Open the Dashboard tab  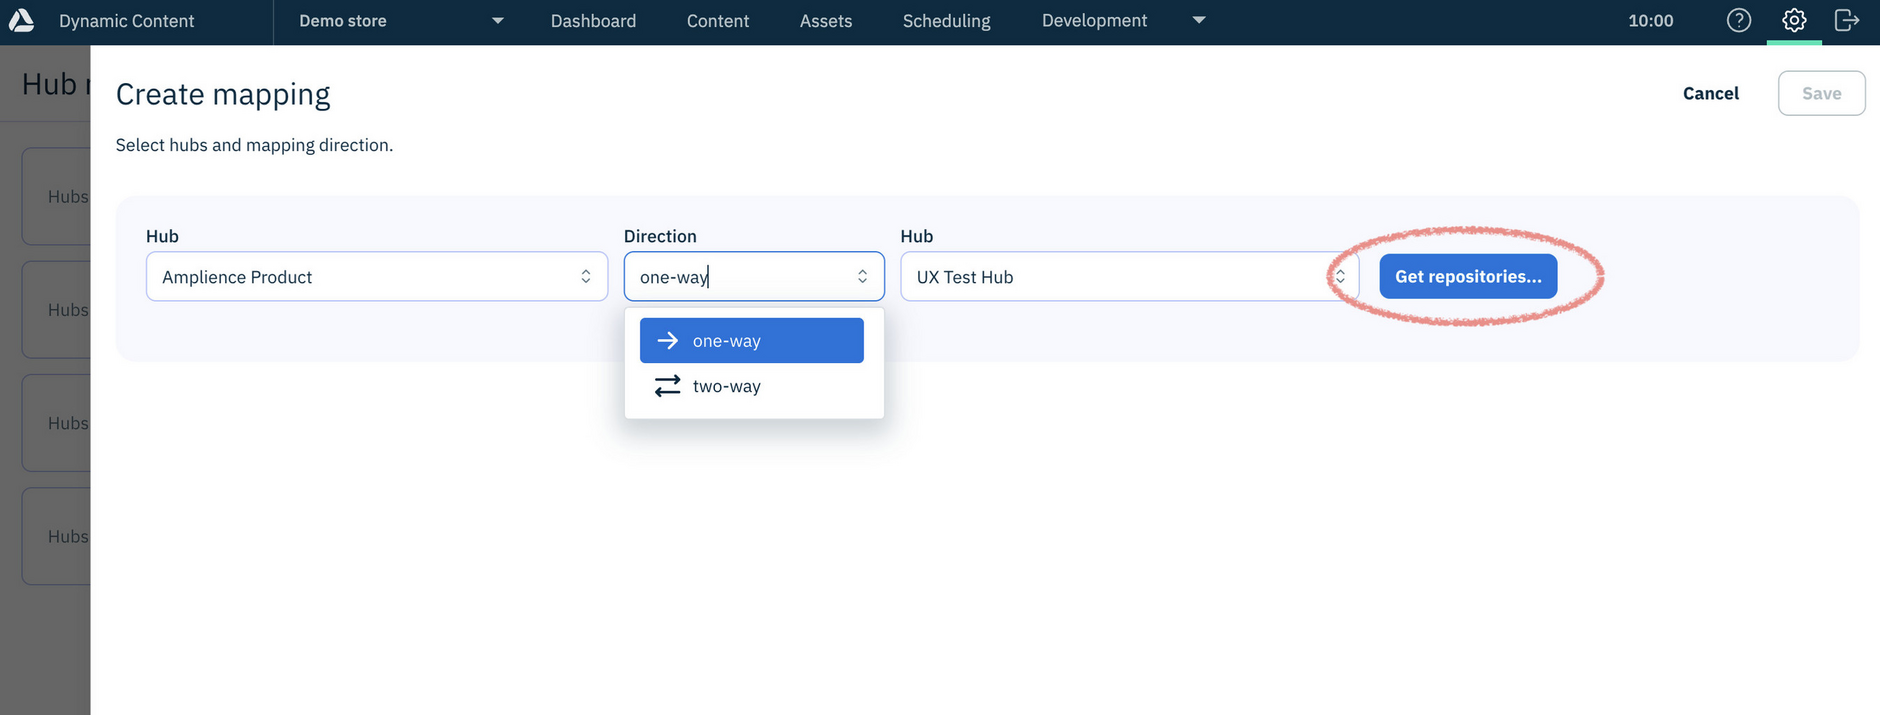tap(593, 21)
